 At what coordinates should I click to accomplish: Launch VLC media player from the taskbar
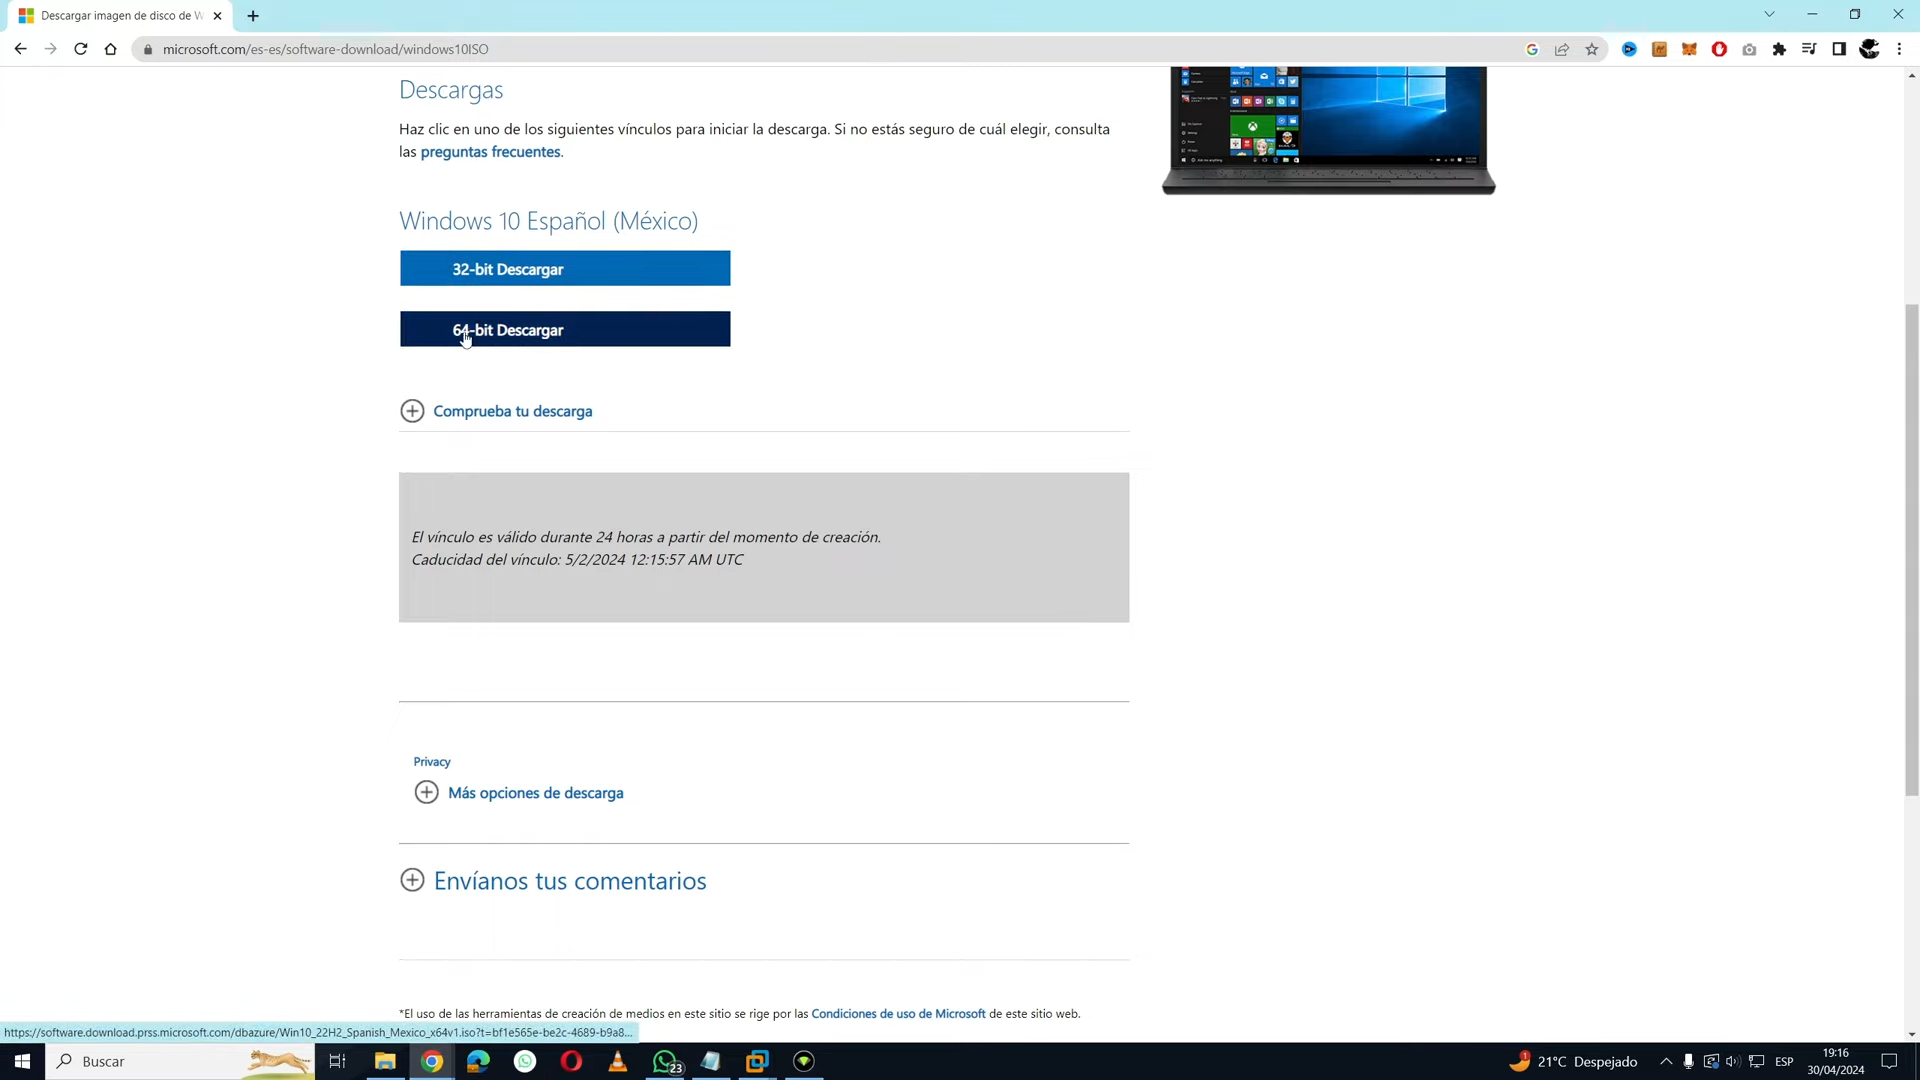coord(617,1061)
